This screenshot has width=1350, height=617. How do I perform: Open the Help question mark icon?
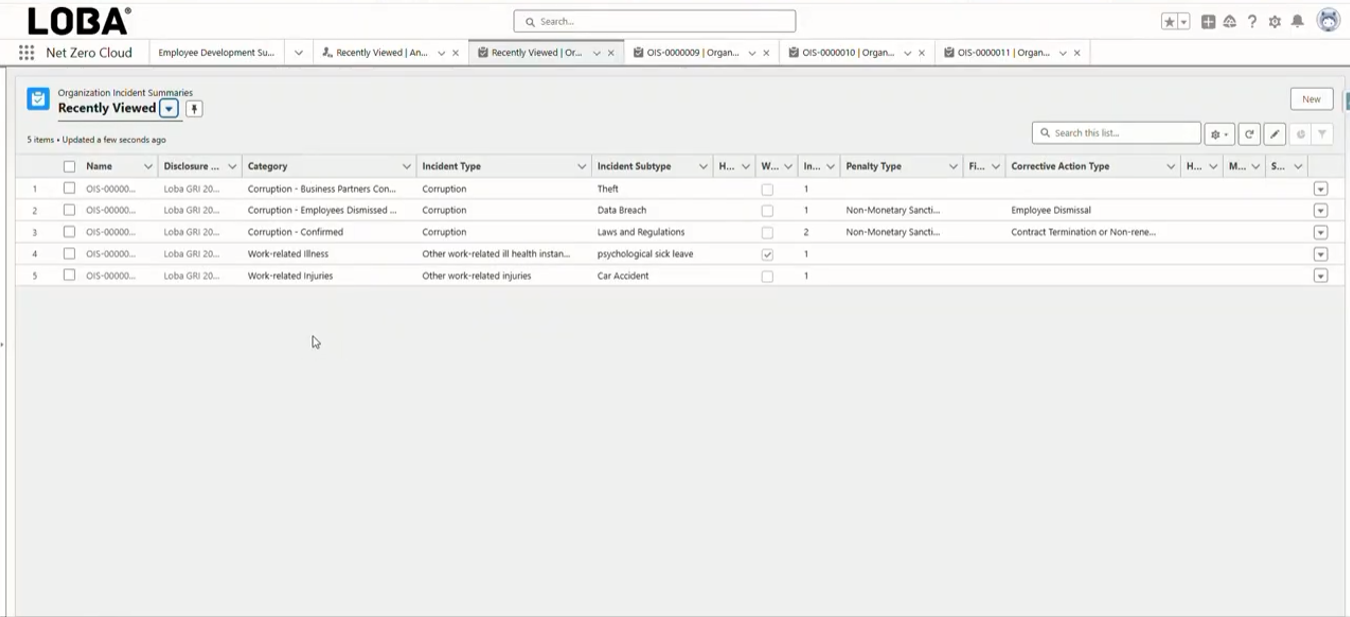point(1252,22)
